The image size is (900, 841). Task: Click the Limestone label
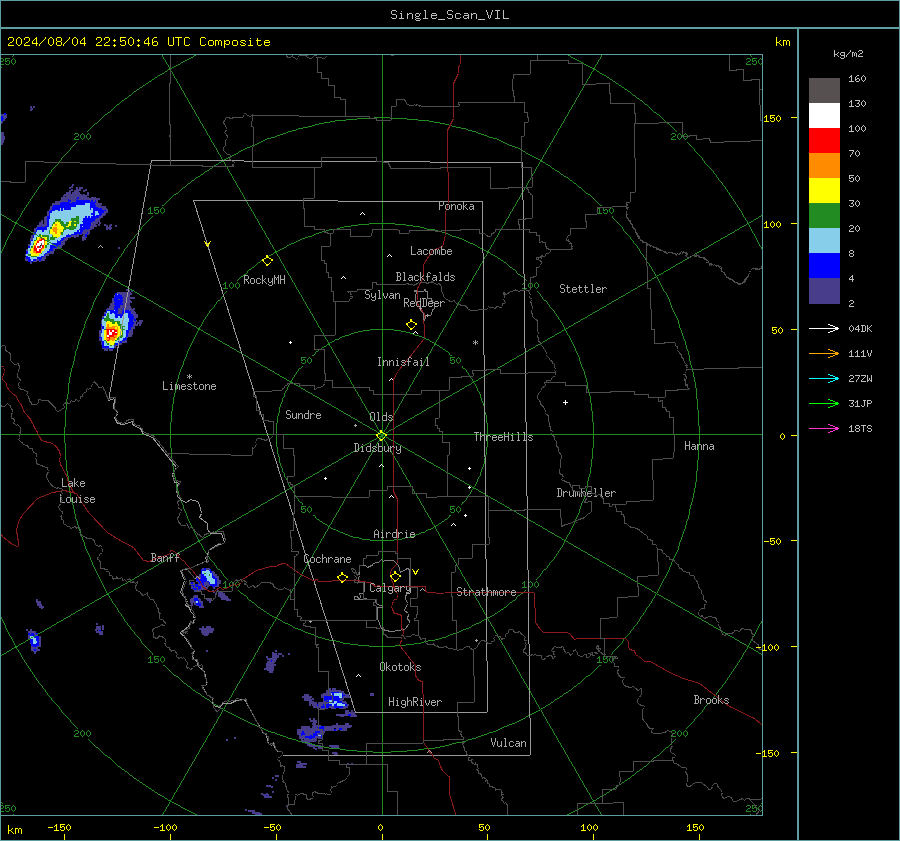189,386
